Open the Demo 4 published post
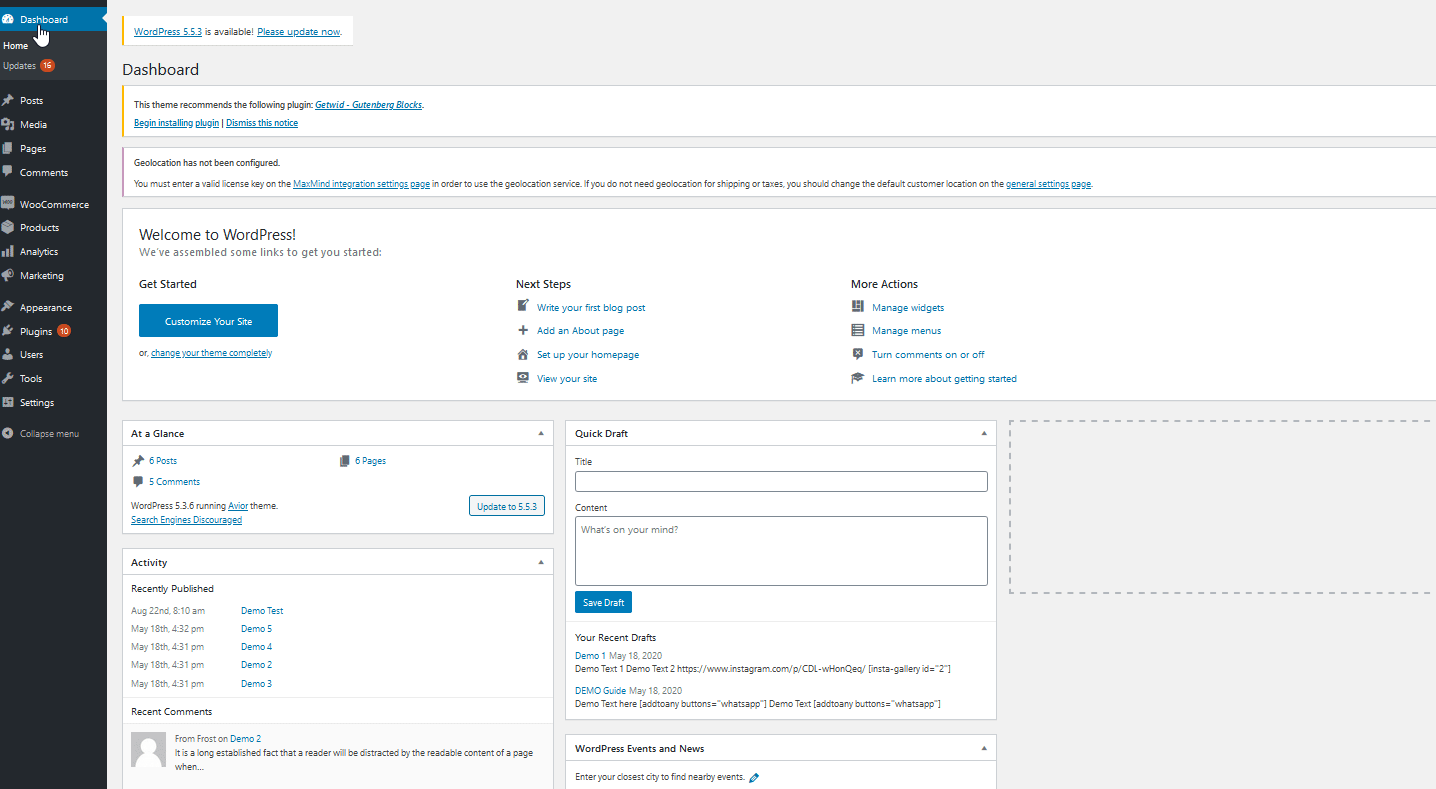 (256, 647)
